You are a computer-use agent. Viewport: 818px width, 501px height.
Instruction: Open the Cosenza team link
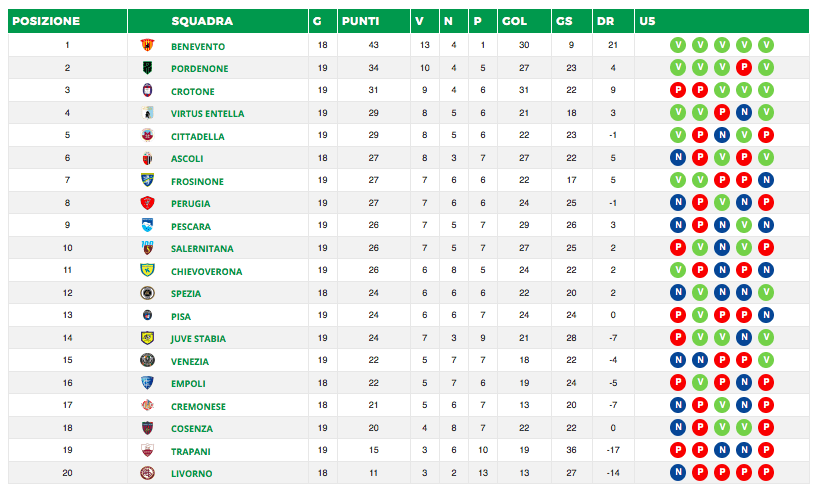coord(192,429)
